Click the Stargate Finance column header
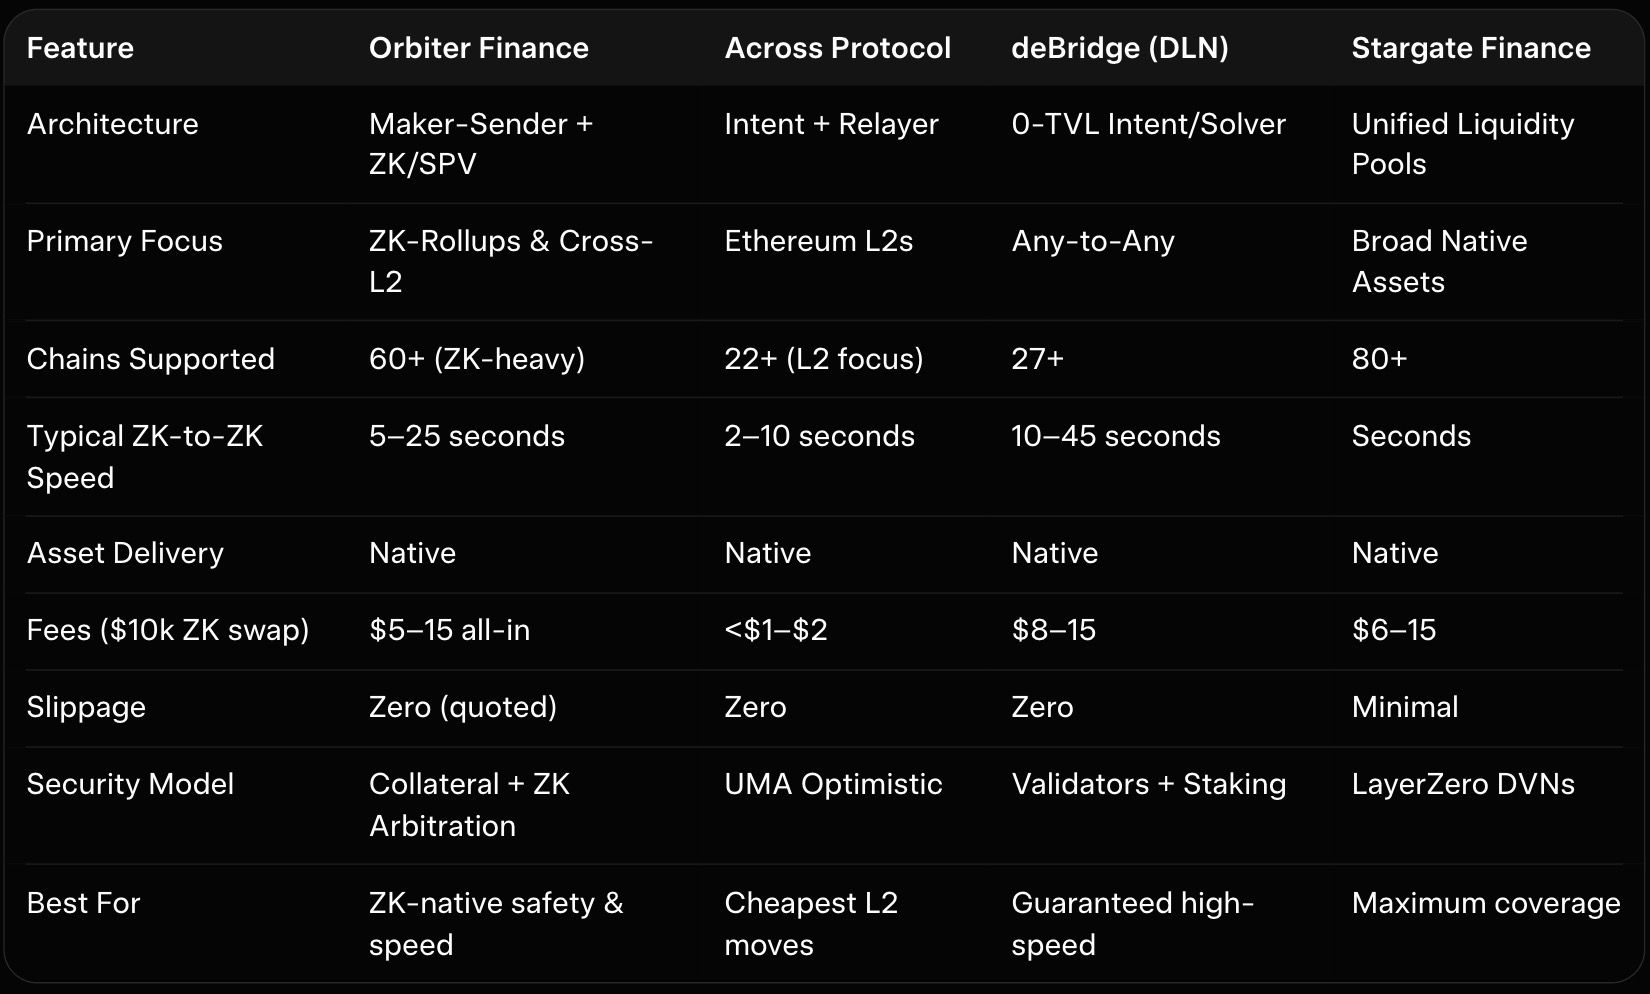Viewport: 1650px width, 994px height. (1470, 48)
